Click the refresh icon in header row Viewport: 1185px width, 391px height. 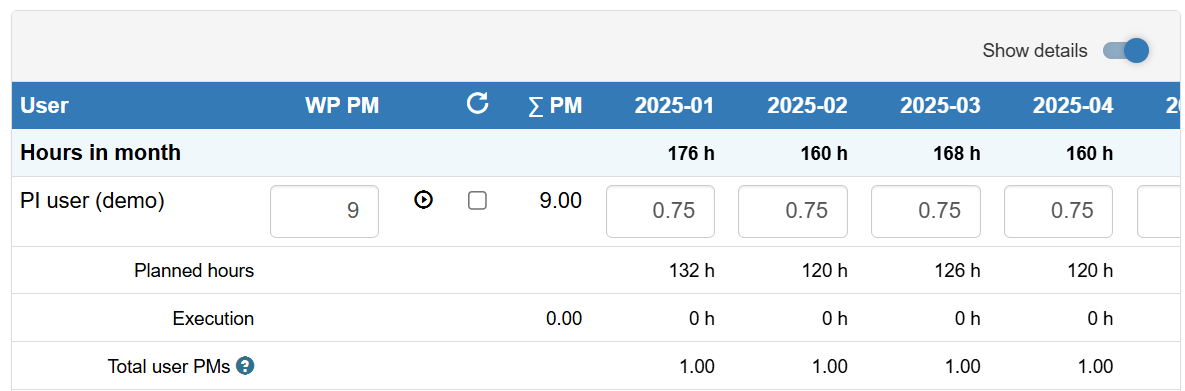[x=477, y=103]
